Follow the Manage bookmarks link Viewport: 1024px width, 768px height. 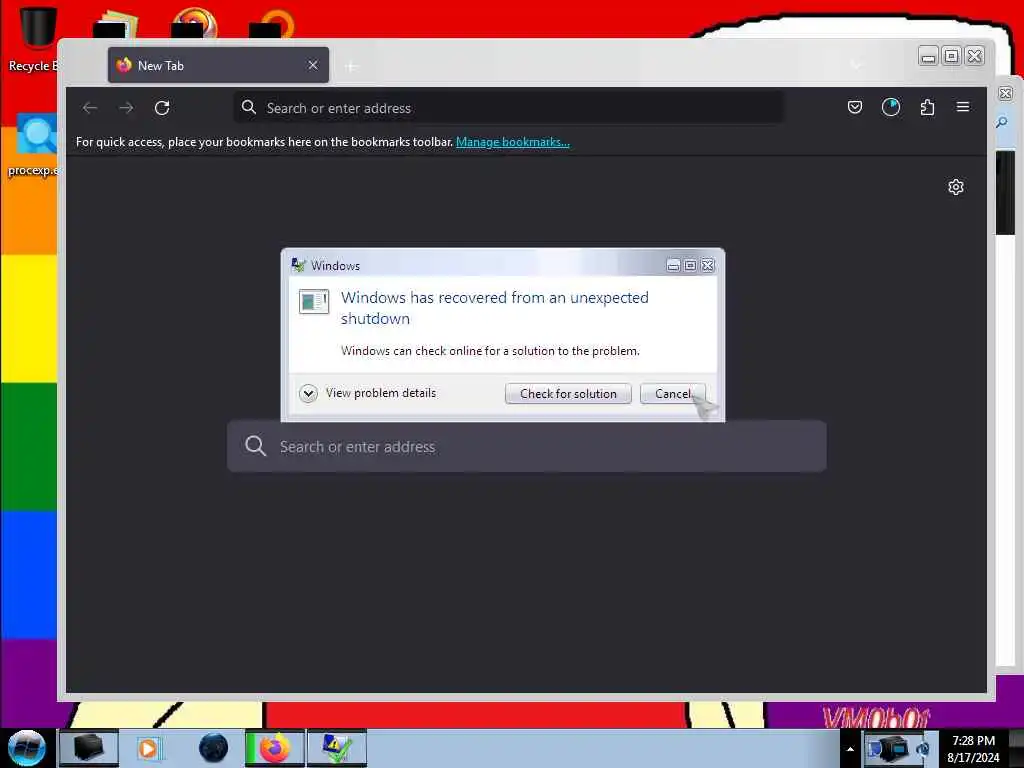[513, 142]
